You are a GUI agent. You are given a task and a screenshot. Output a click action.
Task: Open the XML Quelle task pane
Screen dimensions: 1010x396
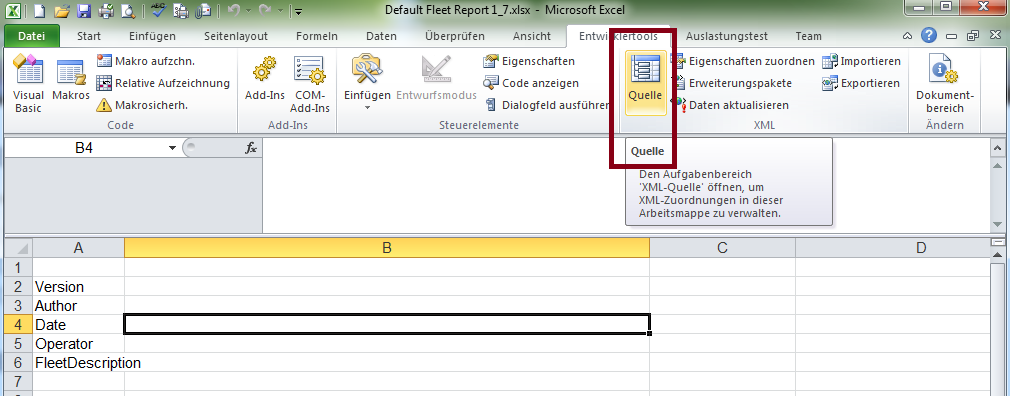[x=645, y=84]
